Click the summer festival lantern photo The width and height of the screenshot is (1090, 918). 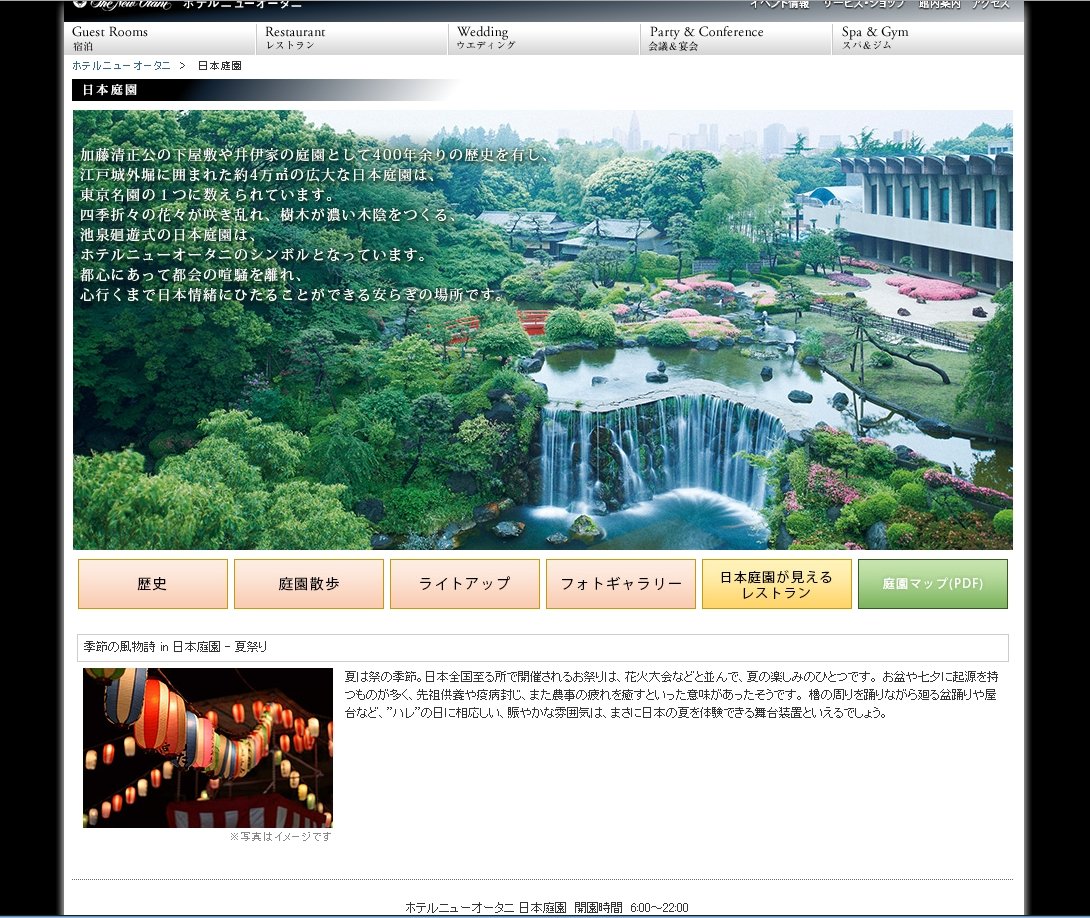point(208,748)
